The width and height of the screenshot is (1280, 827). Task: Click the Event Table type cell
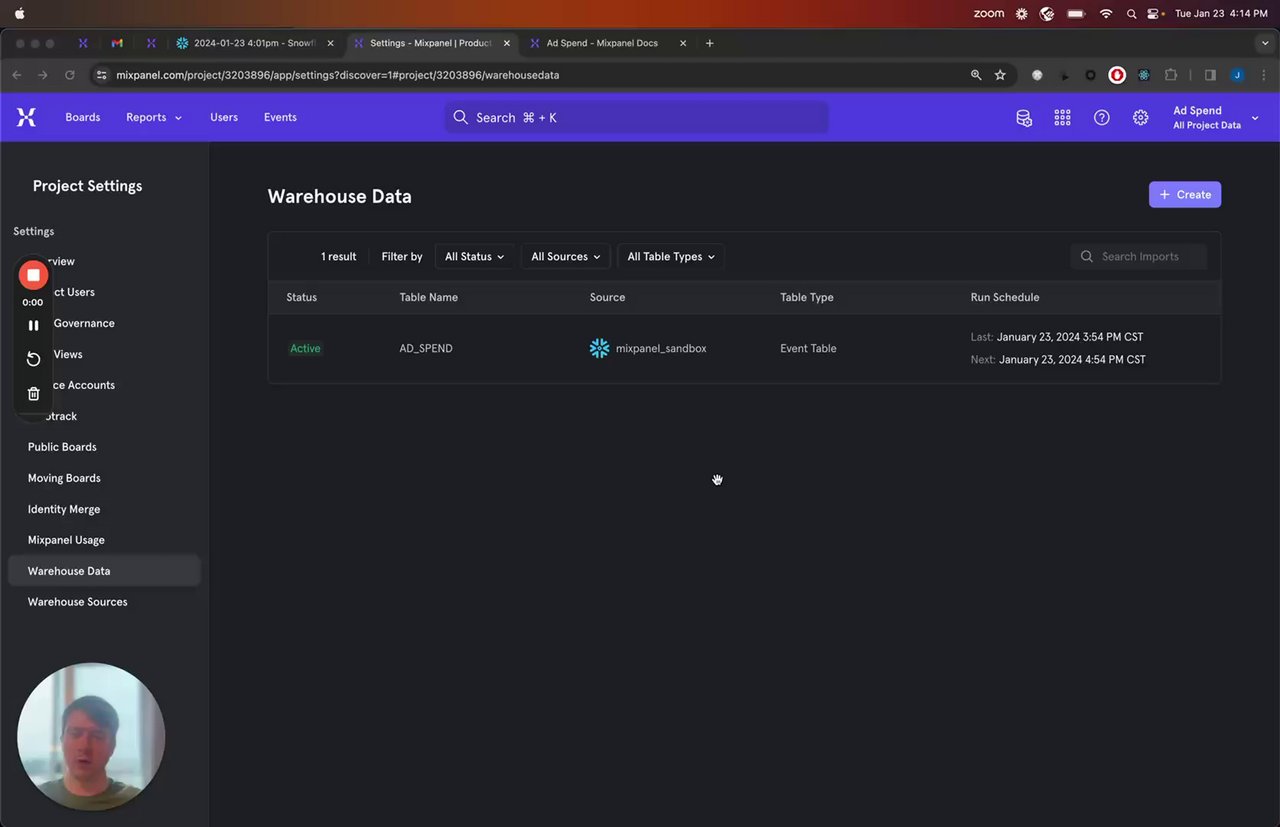pyautogui.click(x=808, y=348)
